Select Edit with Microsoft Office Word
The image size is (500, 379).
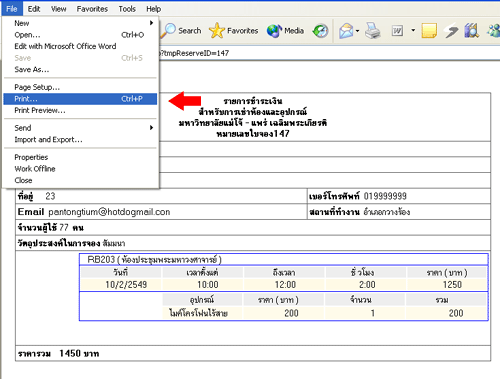click(80, 46)
